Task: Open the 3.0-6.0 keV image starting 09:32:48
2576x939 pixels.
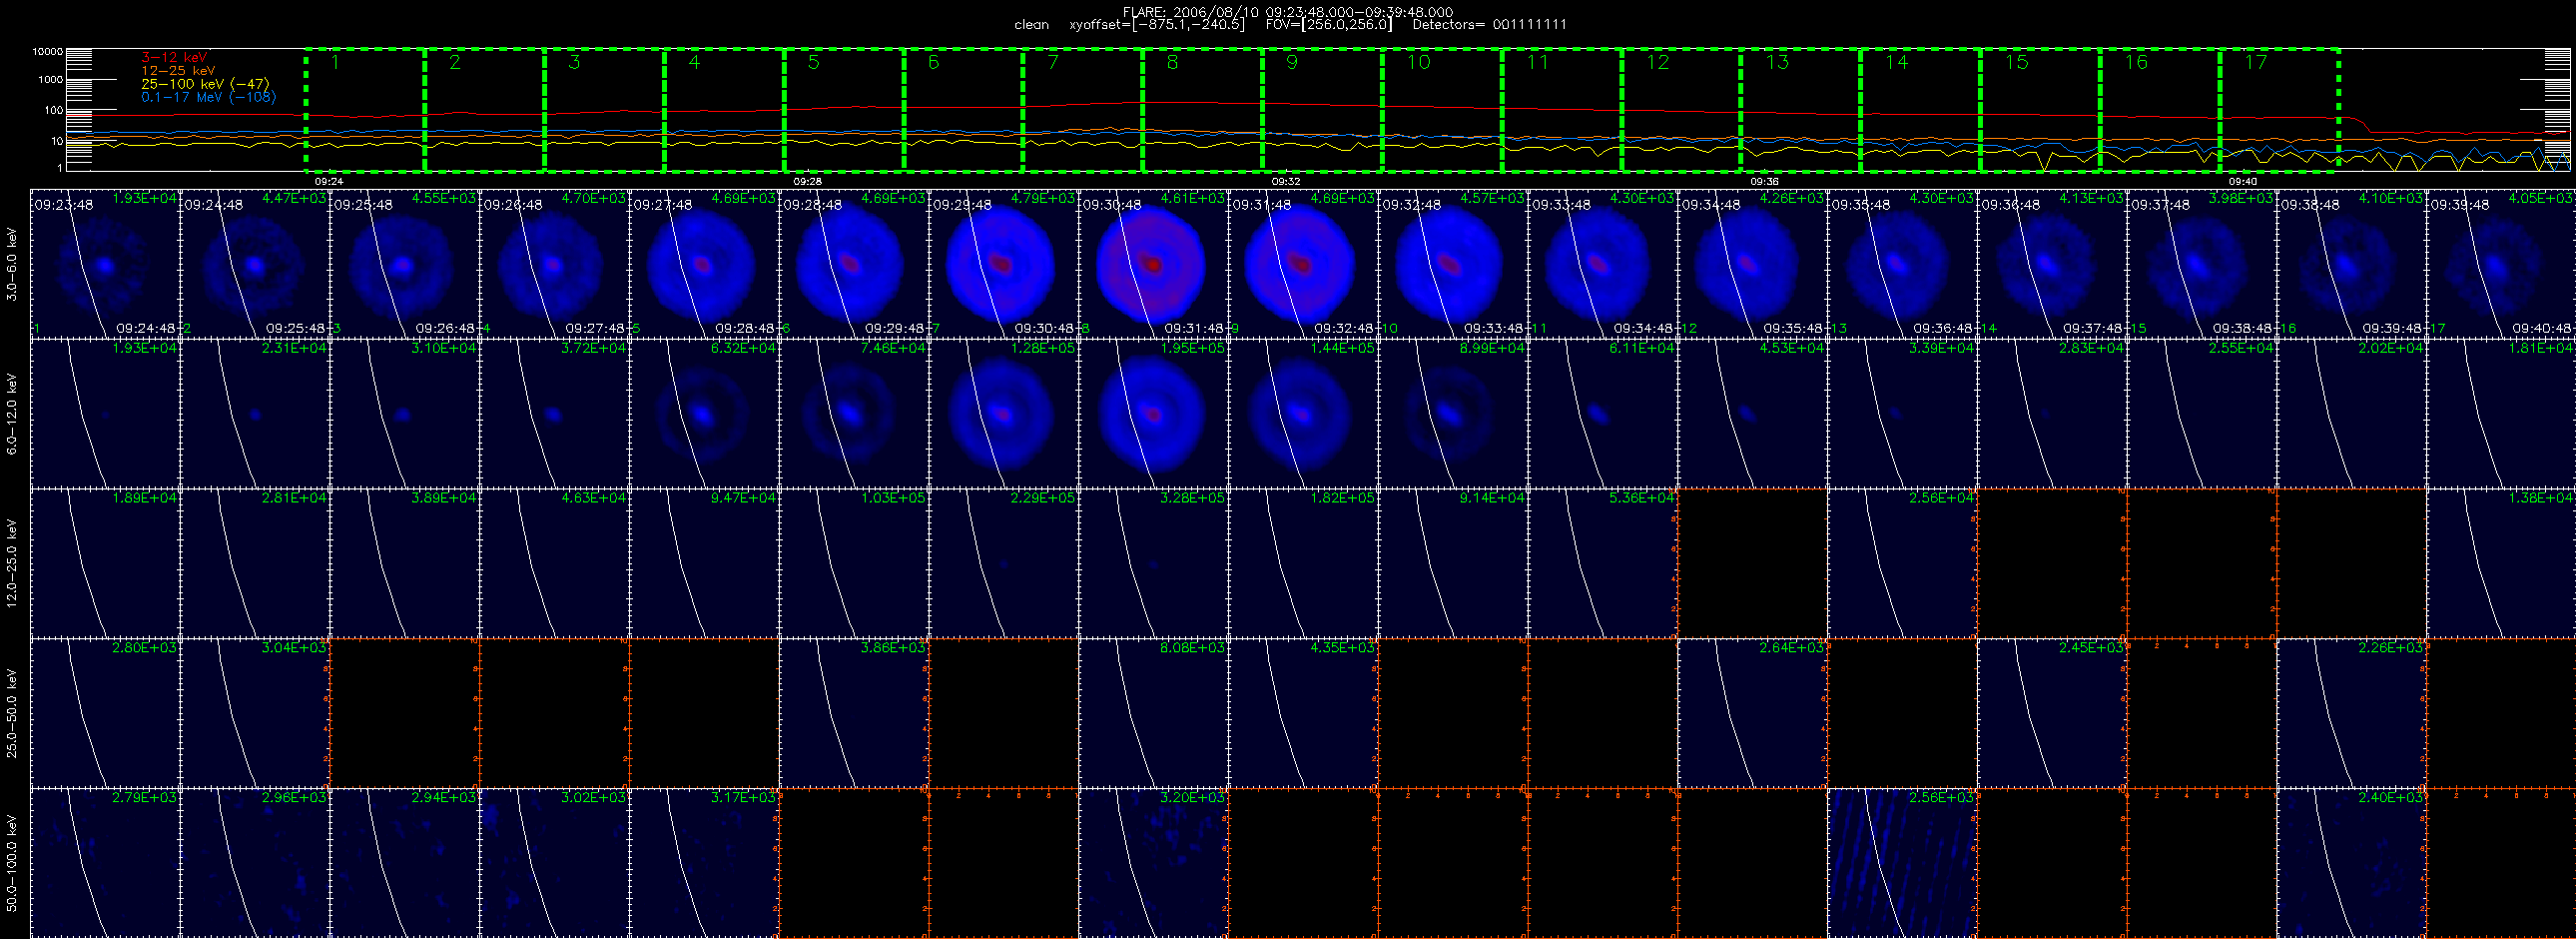Action: (1453, 264)
